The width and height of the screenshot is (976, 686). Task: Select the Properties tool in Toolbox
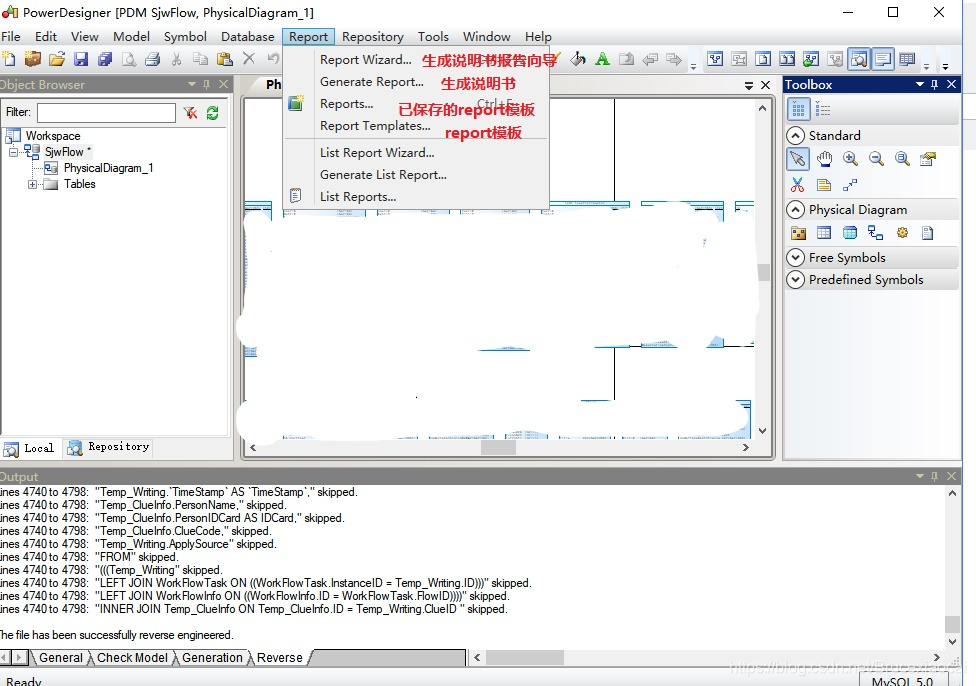928,159
